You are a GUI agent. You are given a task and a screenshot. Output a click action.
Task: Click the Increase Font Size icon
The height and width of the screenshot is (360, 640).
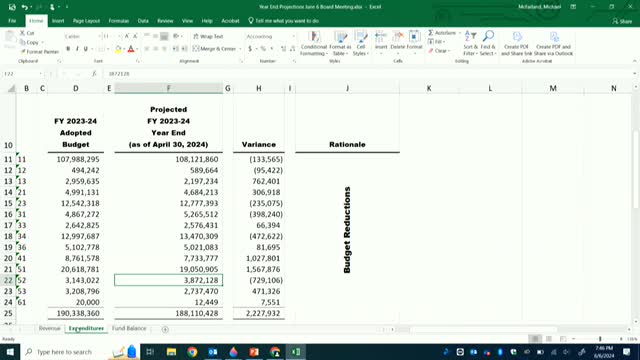click(x=127, y=36)
